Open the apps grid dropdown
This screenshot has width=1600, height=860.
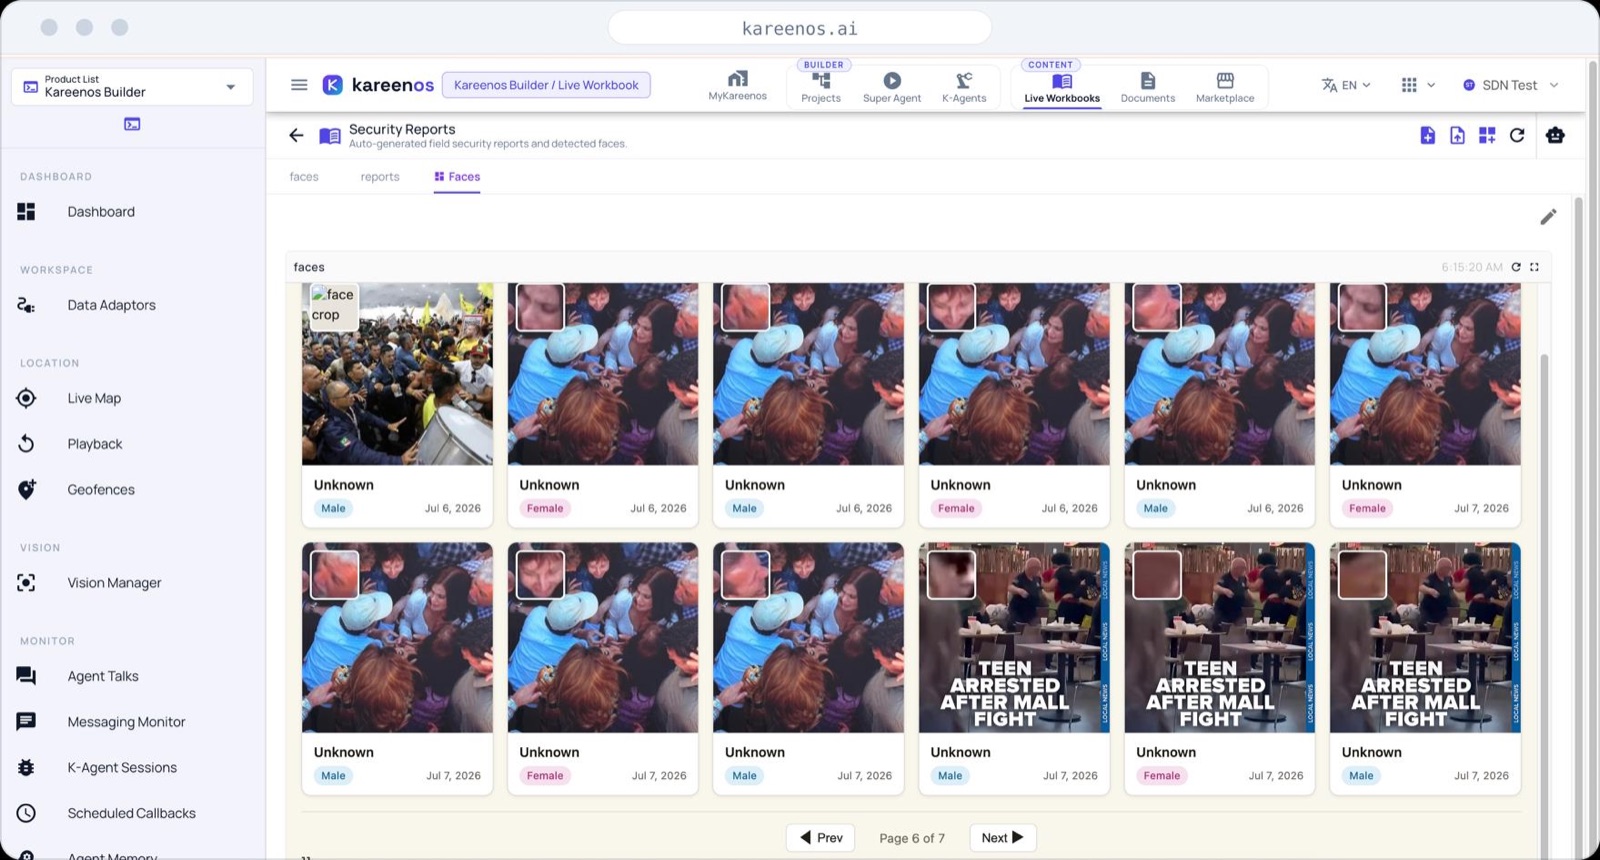[1418, 85]
